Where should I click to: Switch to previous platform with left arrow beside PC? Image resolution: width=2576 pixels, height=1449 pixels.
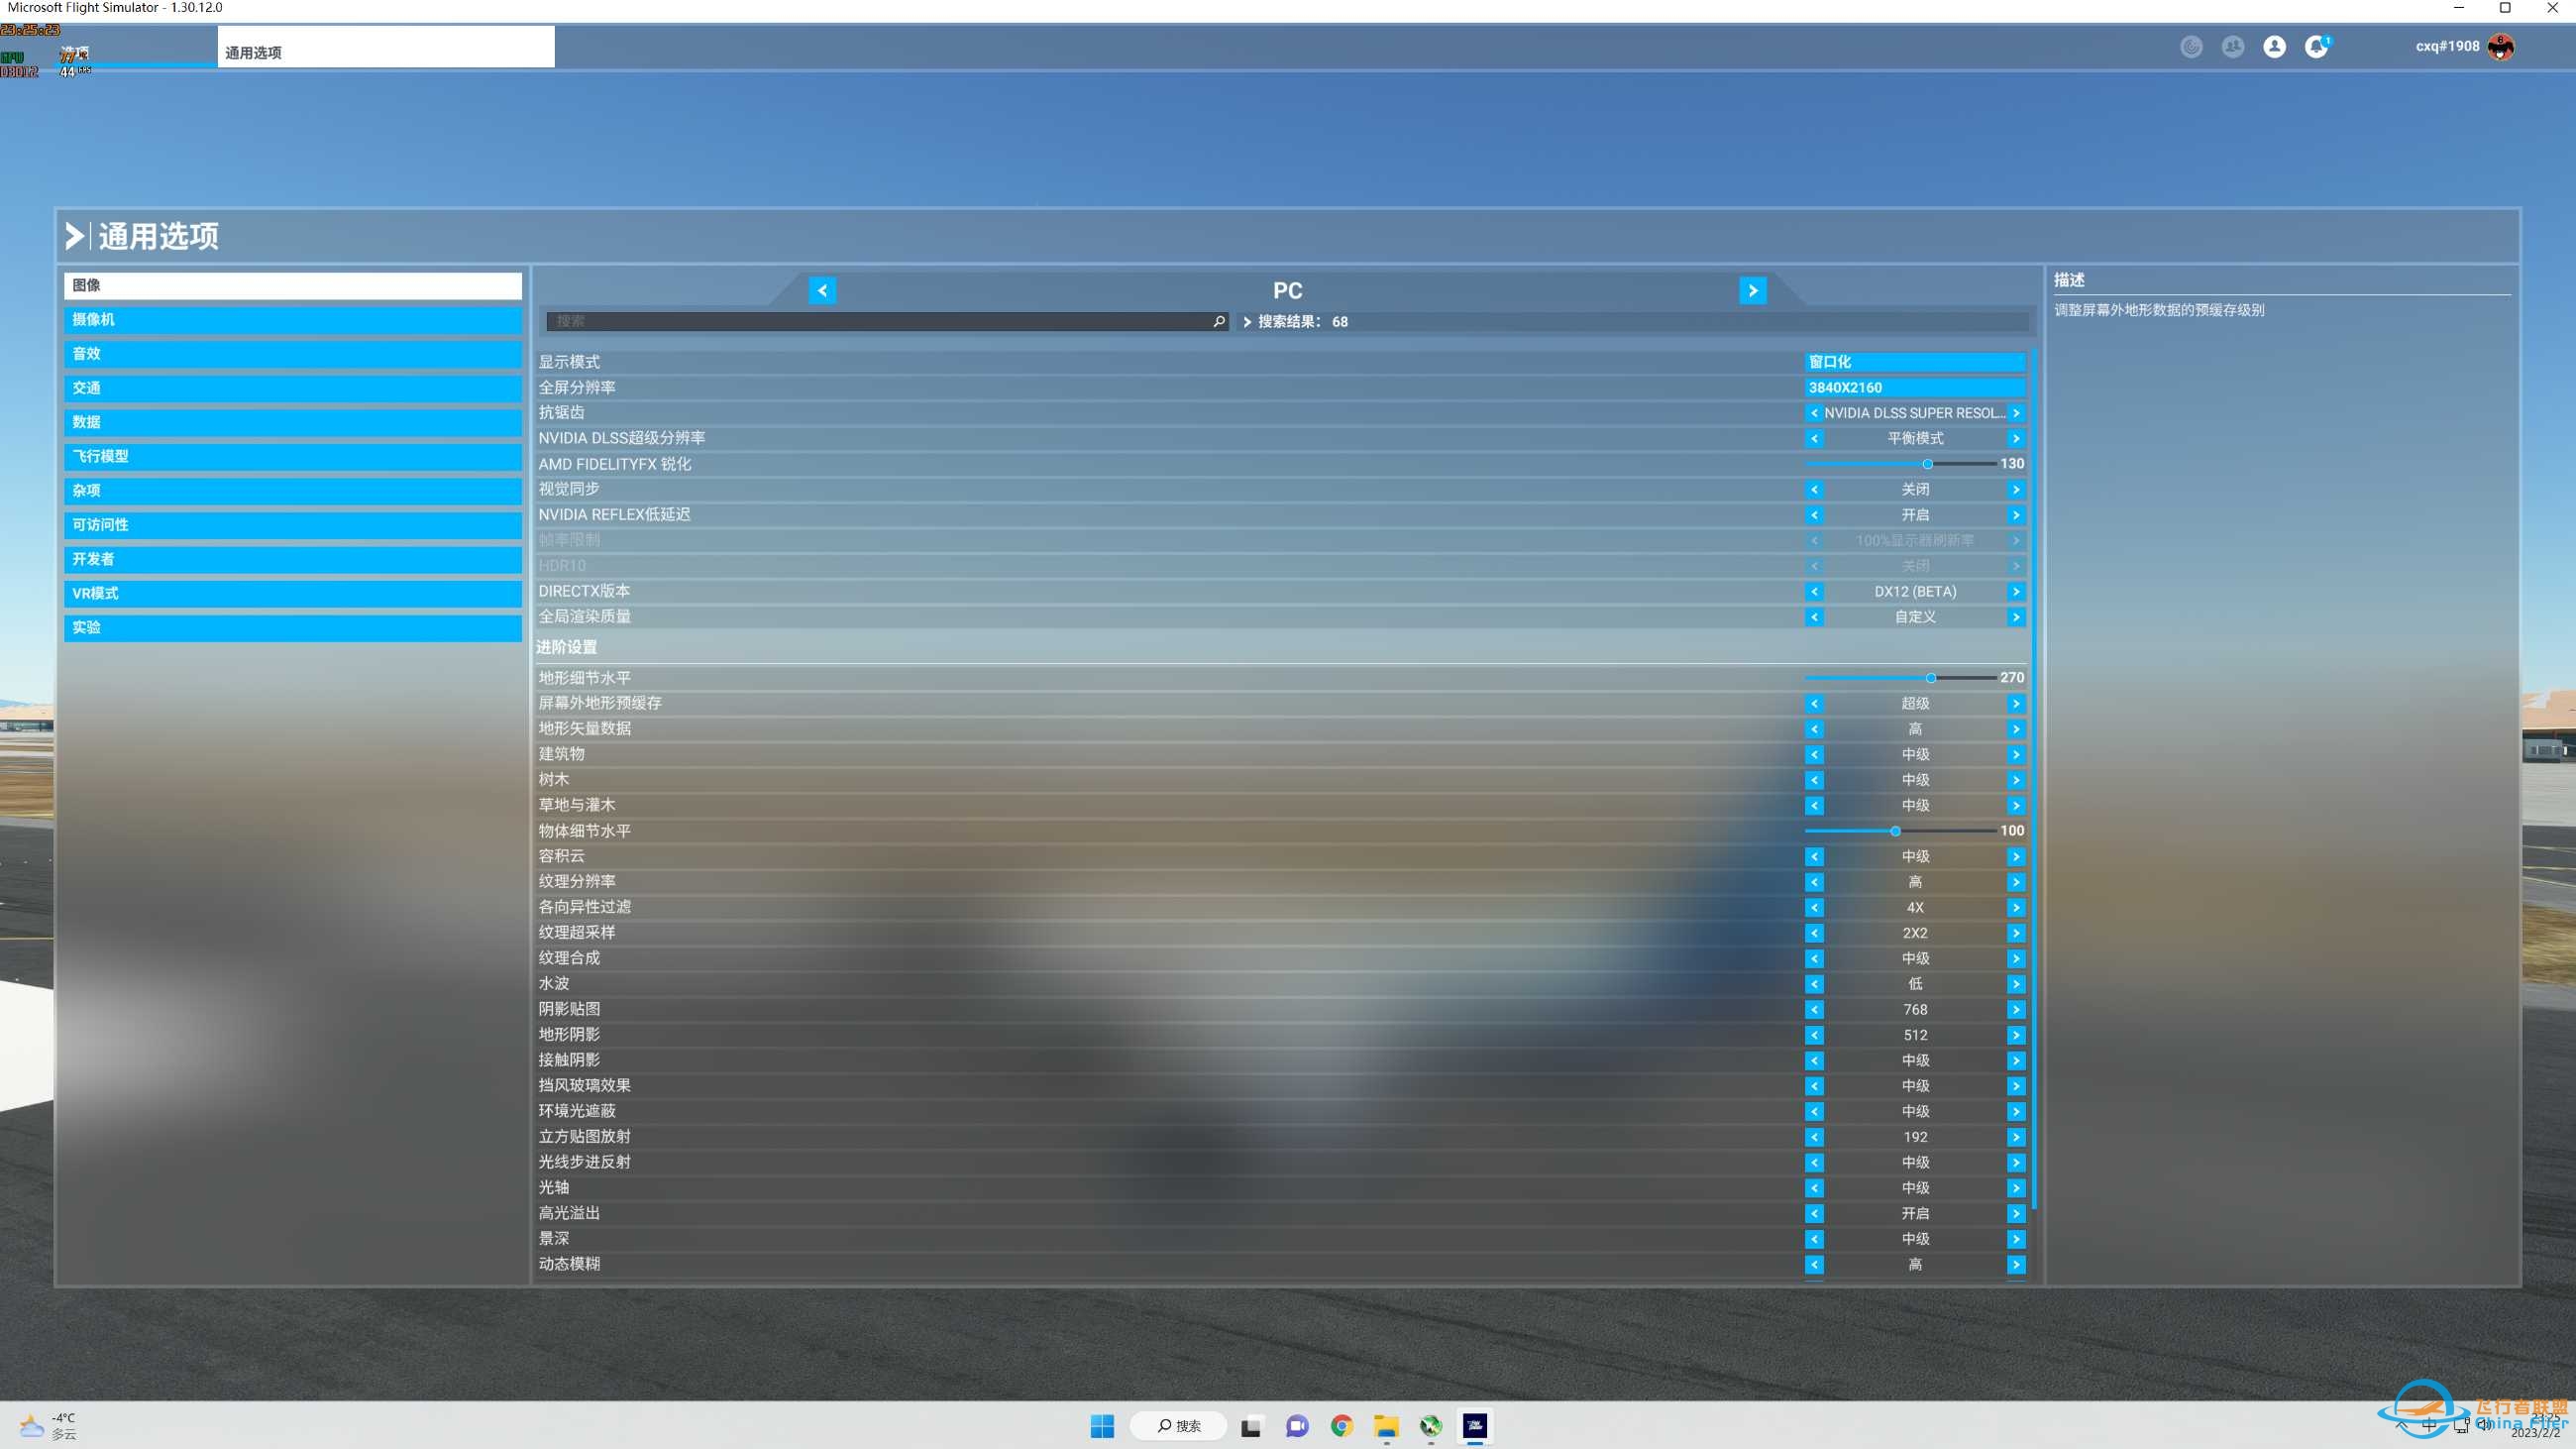tap(822, 290)
